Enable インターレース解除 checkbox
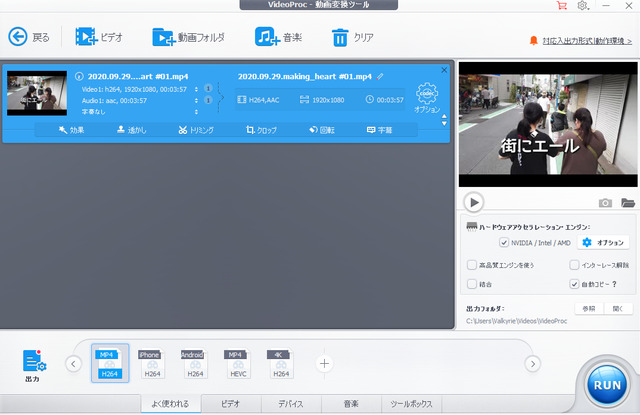The width and height of the screenshot is (640, 415). (574, 265)
